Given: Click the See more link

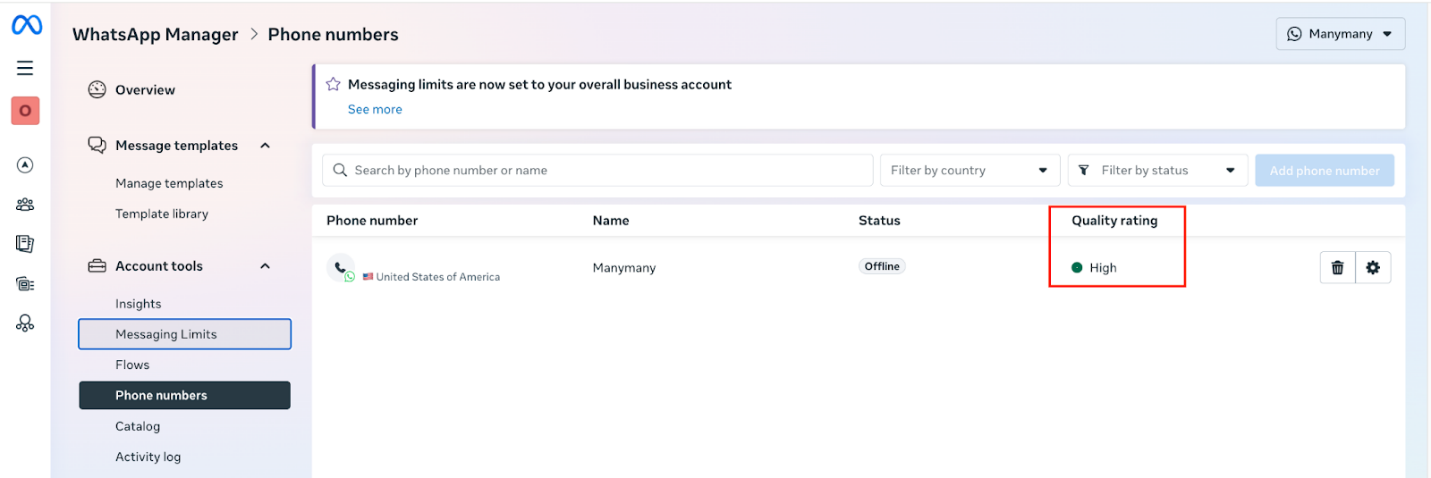Looking at the screenshot, I should 375,110.
